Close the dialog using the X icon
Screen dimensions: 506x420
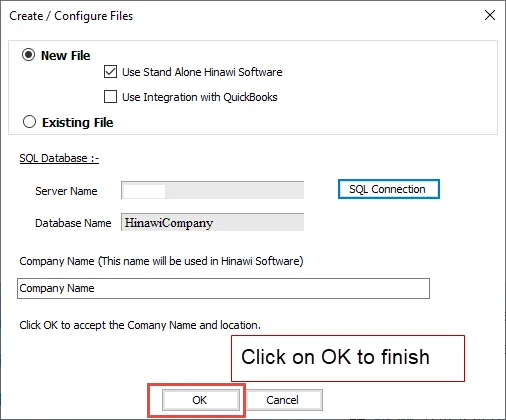pos(490,15)
